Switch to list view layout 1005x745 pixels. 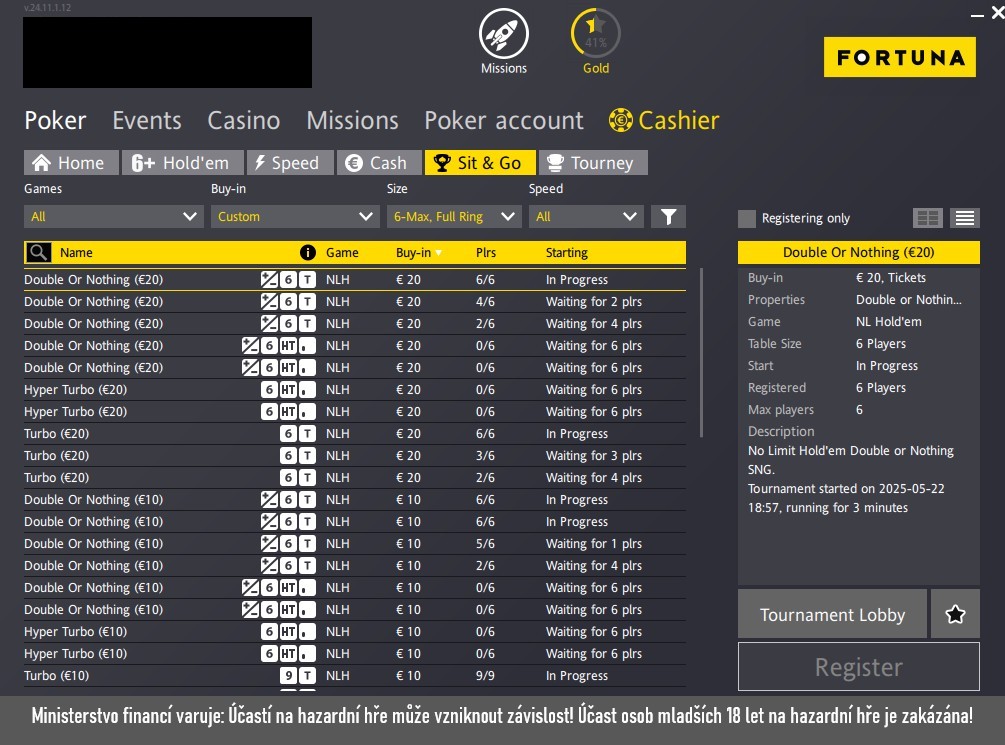click(x=965, y=218)
